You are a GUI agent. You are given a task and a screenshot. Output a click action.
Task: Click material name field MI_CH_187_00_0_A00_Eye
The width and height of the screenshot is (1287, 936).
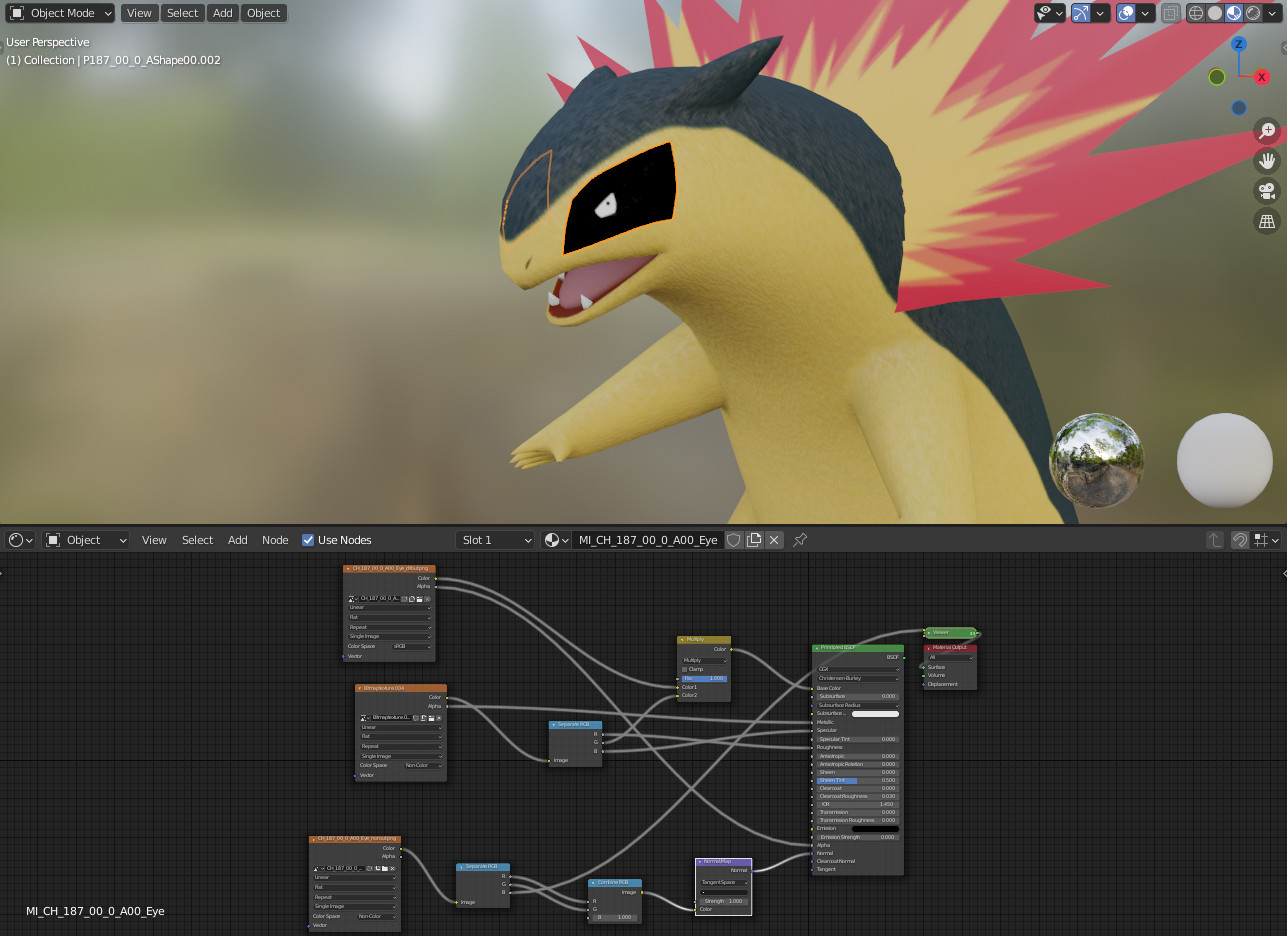648,540
